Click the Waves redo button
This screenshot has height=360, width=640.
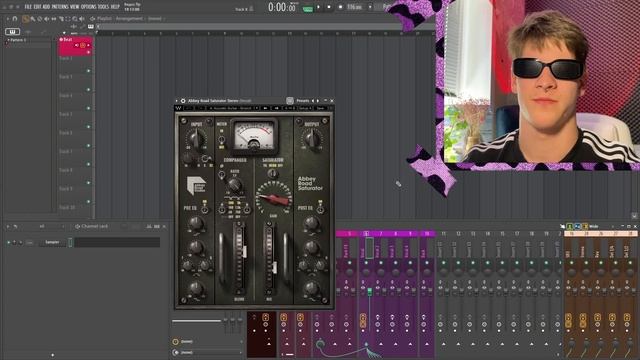click(202, 108)
